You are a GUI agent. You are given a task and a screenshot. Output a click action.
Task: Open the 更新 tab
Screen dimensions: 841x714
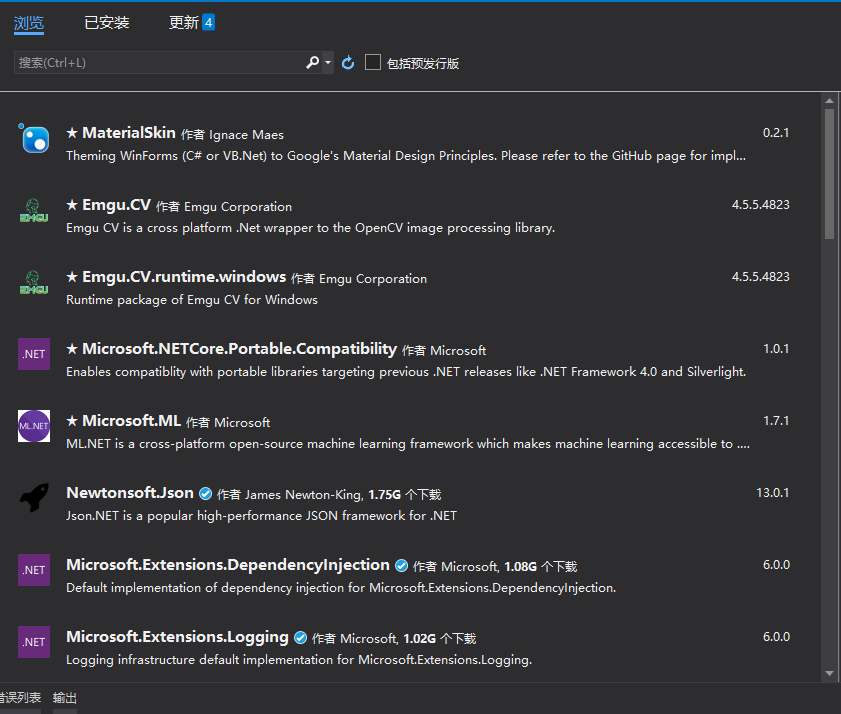tap(183, 23)
